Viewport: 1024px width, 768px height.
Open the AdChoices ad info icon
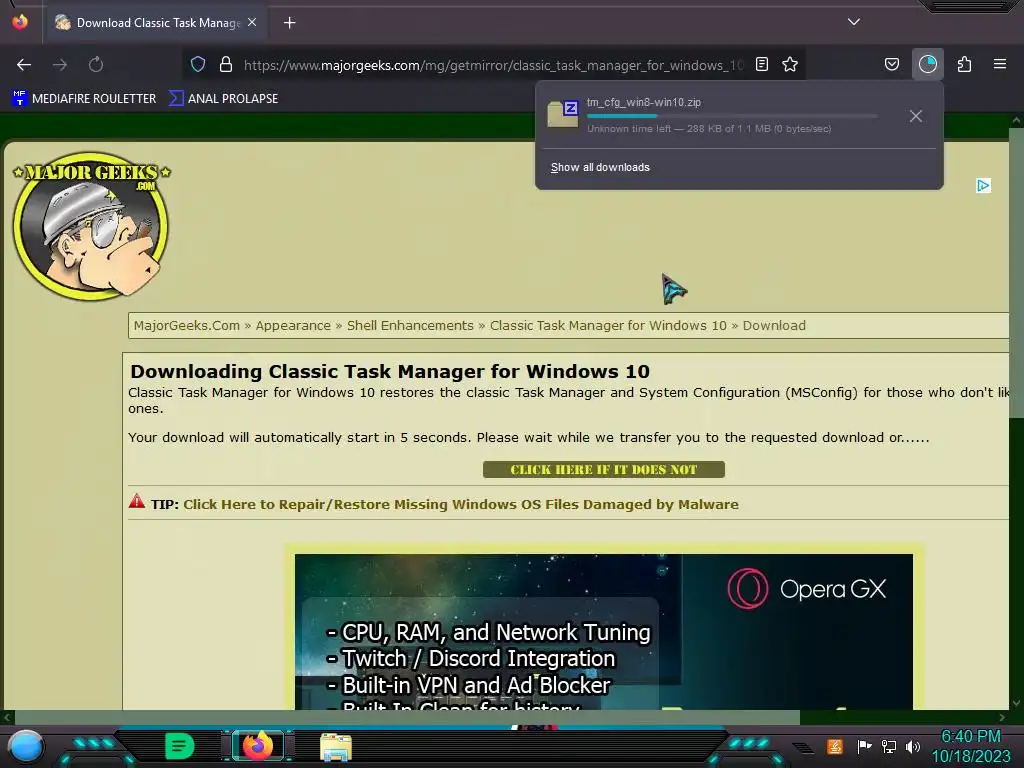983,185
